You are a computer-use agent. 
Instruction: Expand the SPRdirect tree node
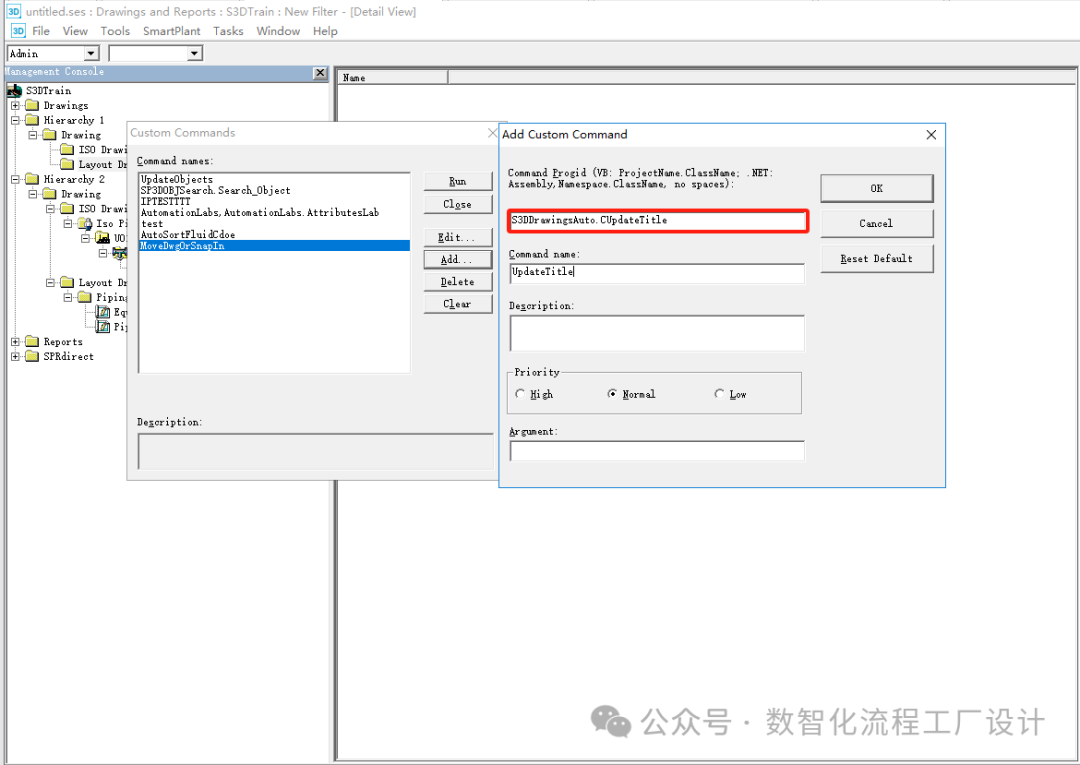point(15,356)
